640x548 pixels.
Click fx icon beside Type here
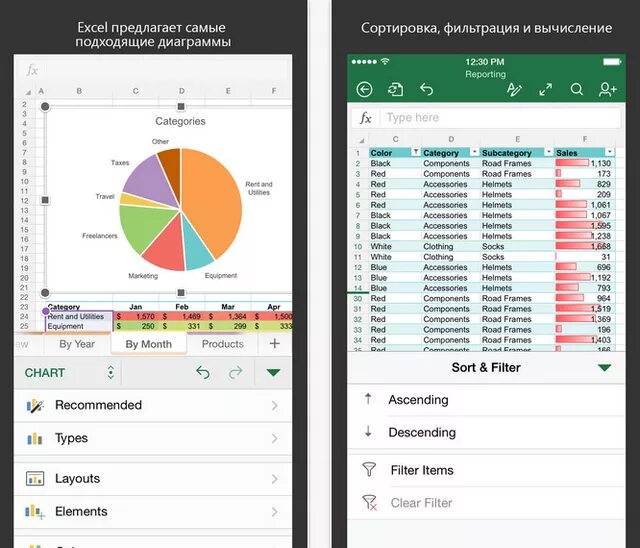[x=365, y=118]
